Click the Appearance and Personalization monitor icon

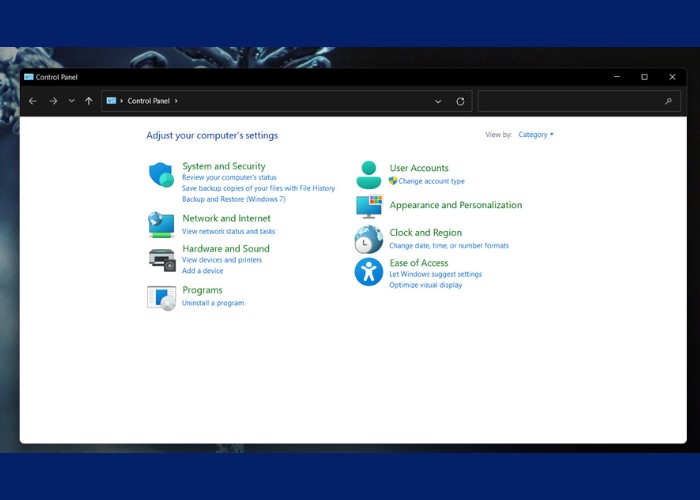click(x=369, y=206)
